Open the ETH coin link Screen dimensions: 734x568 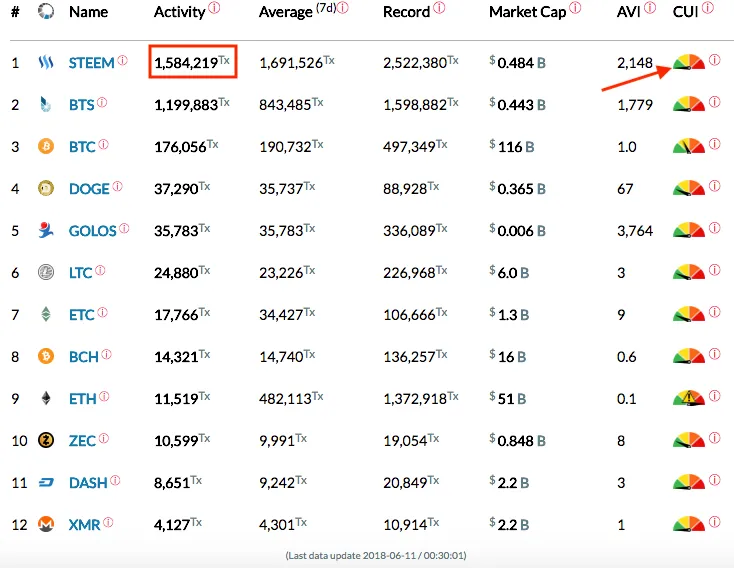(82, 399)
